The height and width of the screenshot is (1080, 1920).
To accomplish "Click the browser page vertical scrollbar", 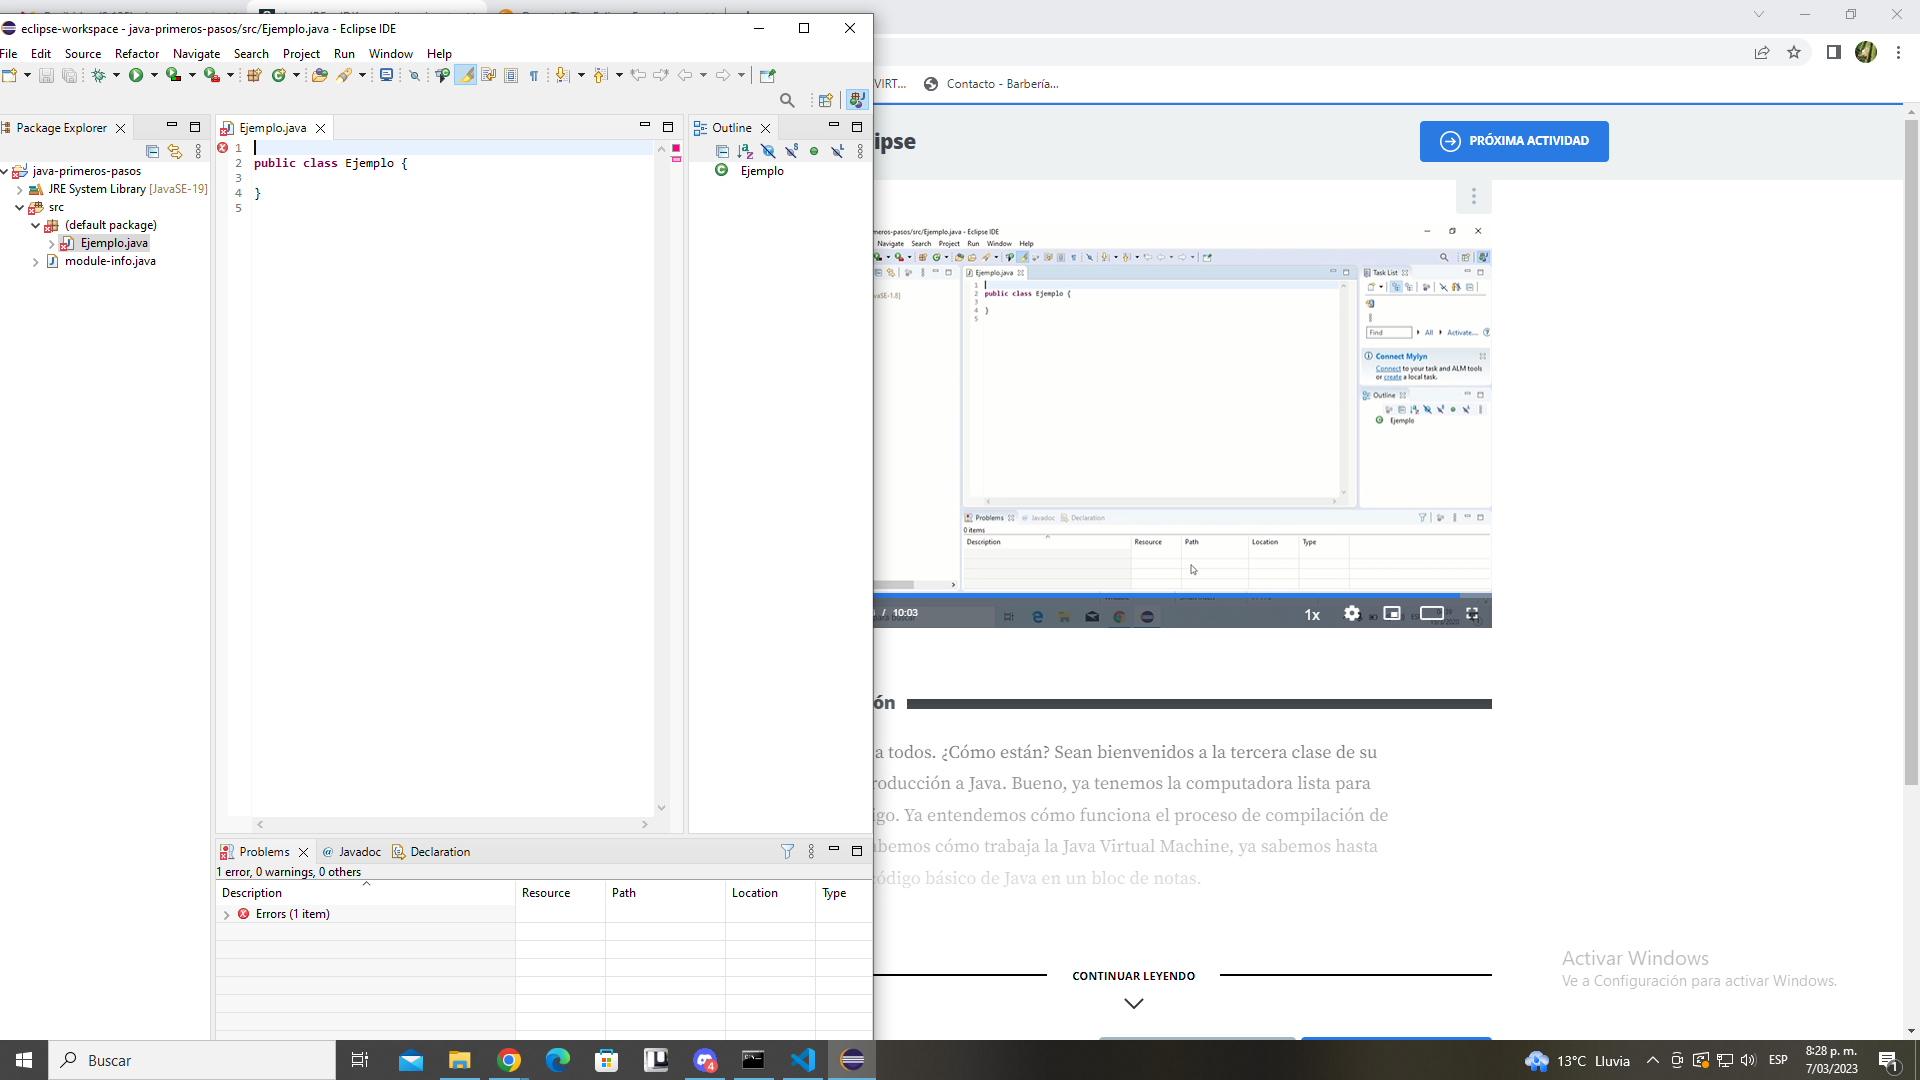I will (x=1911, y=452).
